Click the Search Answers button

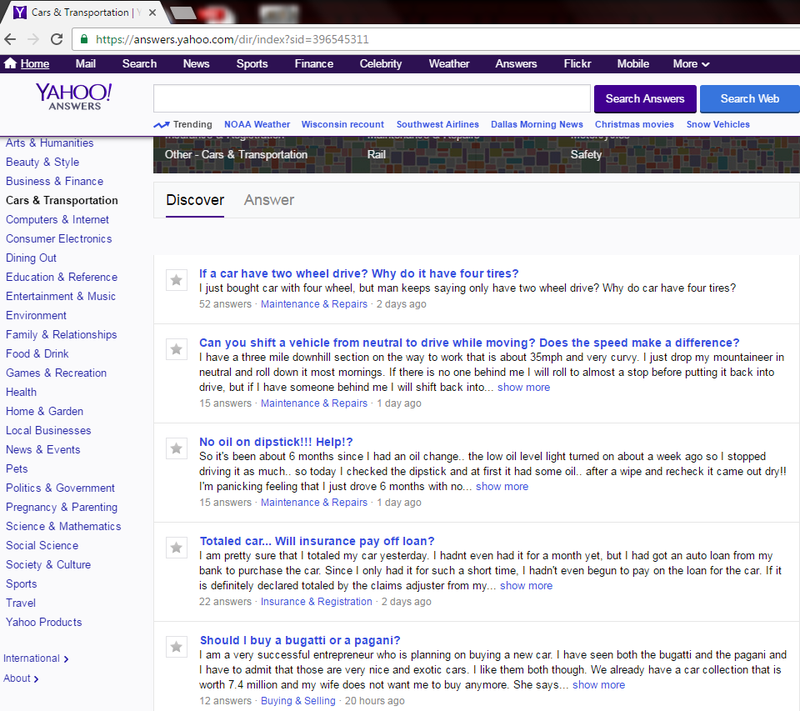645,99
